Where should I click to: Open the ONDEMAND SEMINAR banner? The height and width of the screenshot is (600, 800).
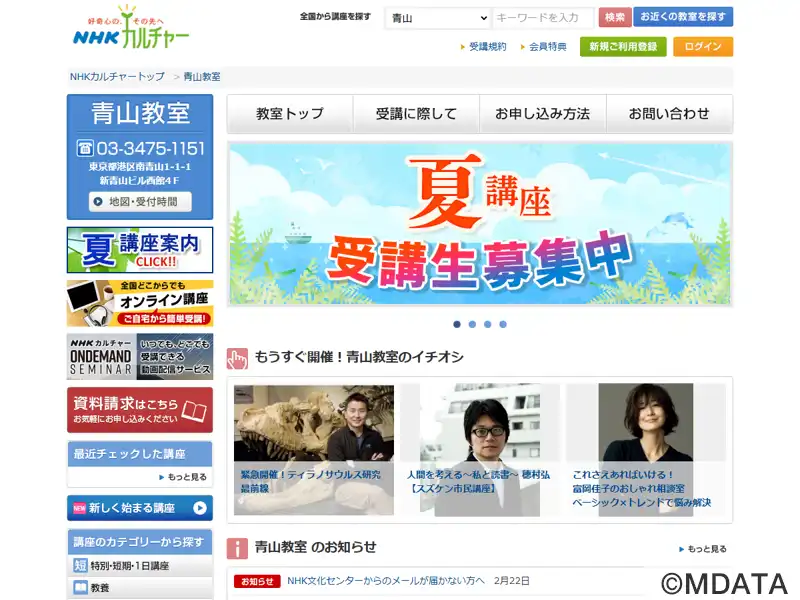[140, 357]
